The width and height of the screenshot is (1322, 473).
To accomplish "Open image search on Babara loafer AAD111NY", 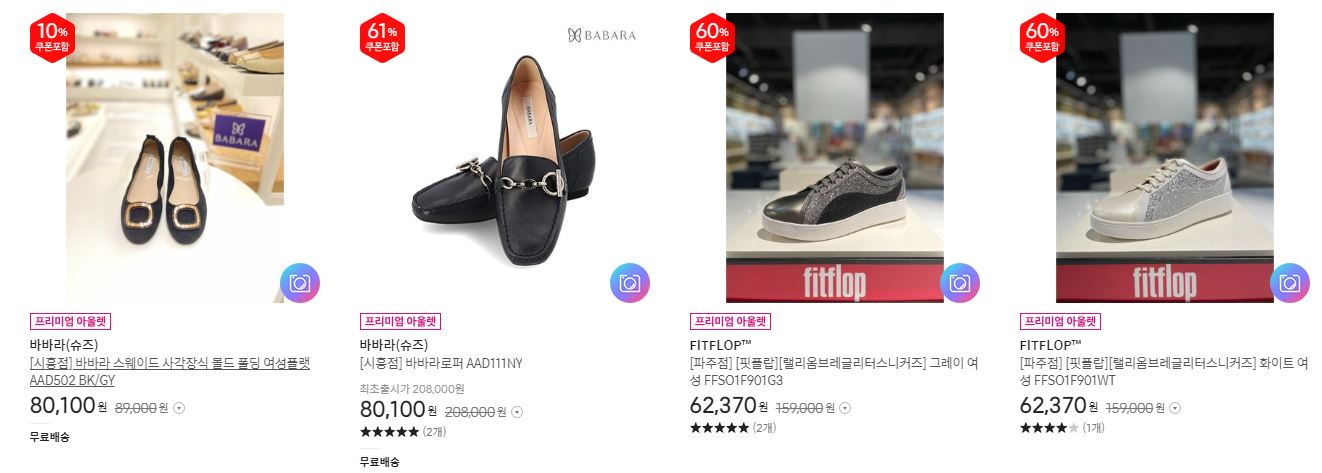I will click(630, 283).
